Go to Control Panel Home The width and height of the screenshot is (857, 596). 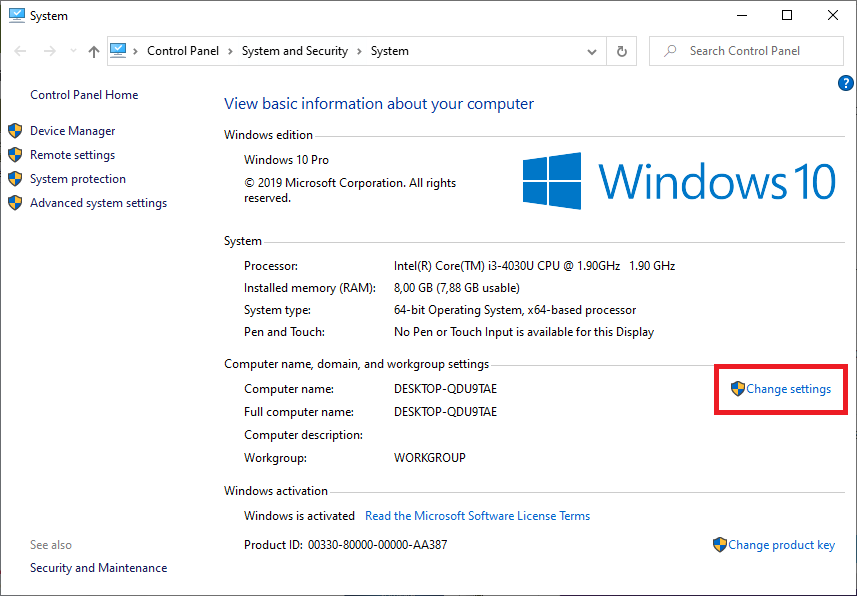[x=84, y=95]
